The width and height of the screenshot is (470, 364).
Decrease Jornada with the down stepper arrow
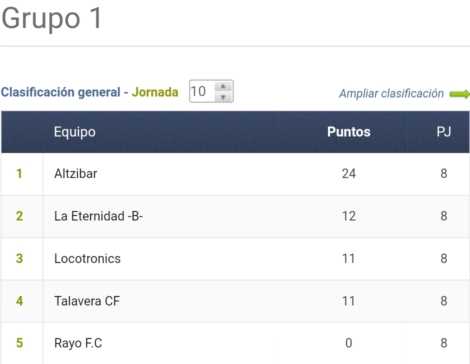[x=223, y=97]
